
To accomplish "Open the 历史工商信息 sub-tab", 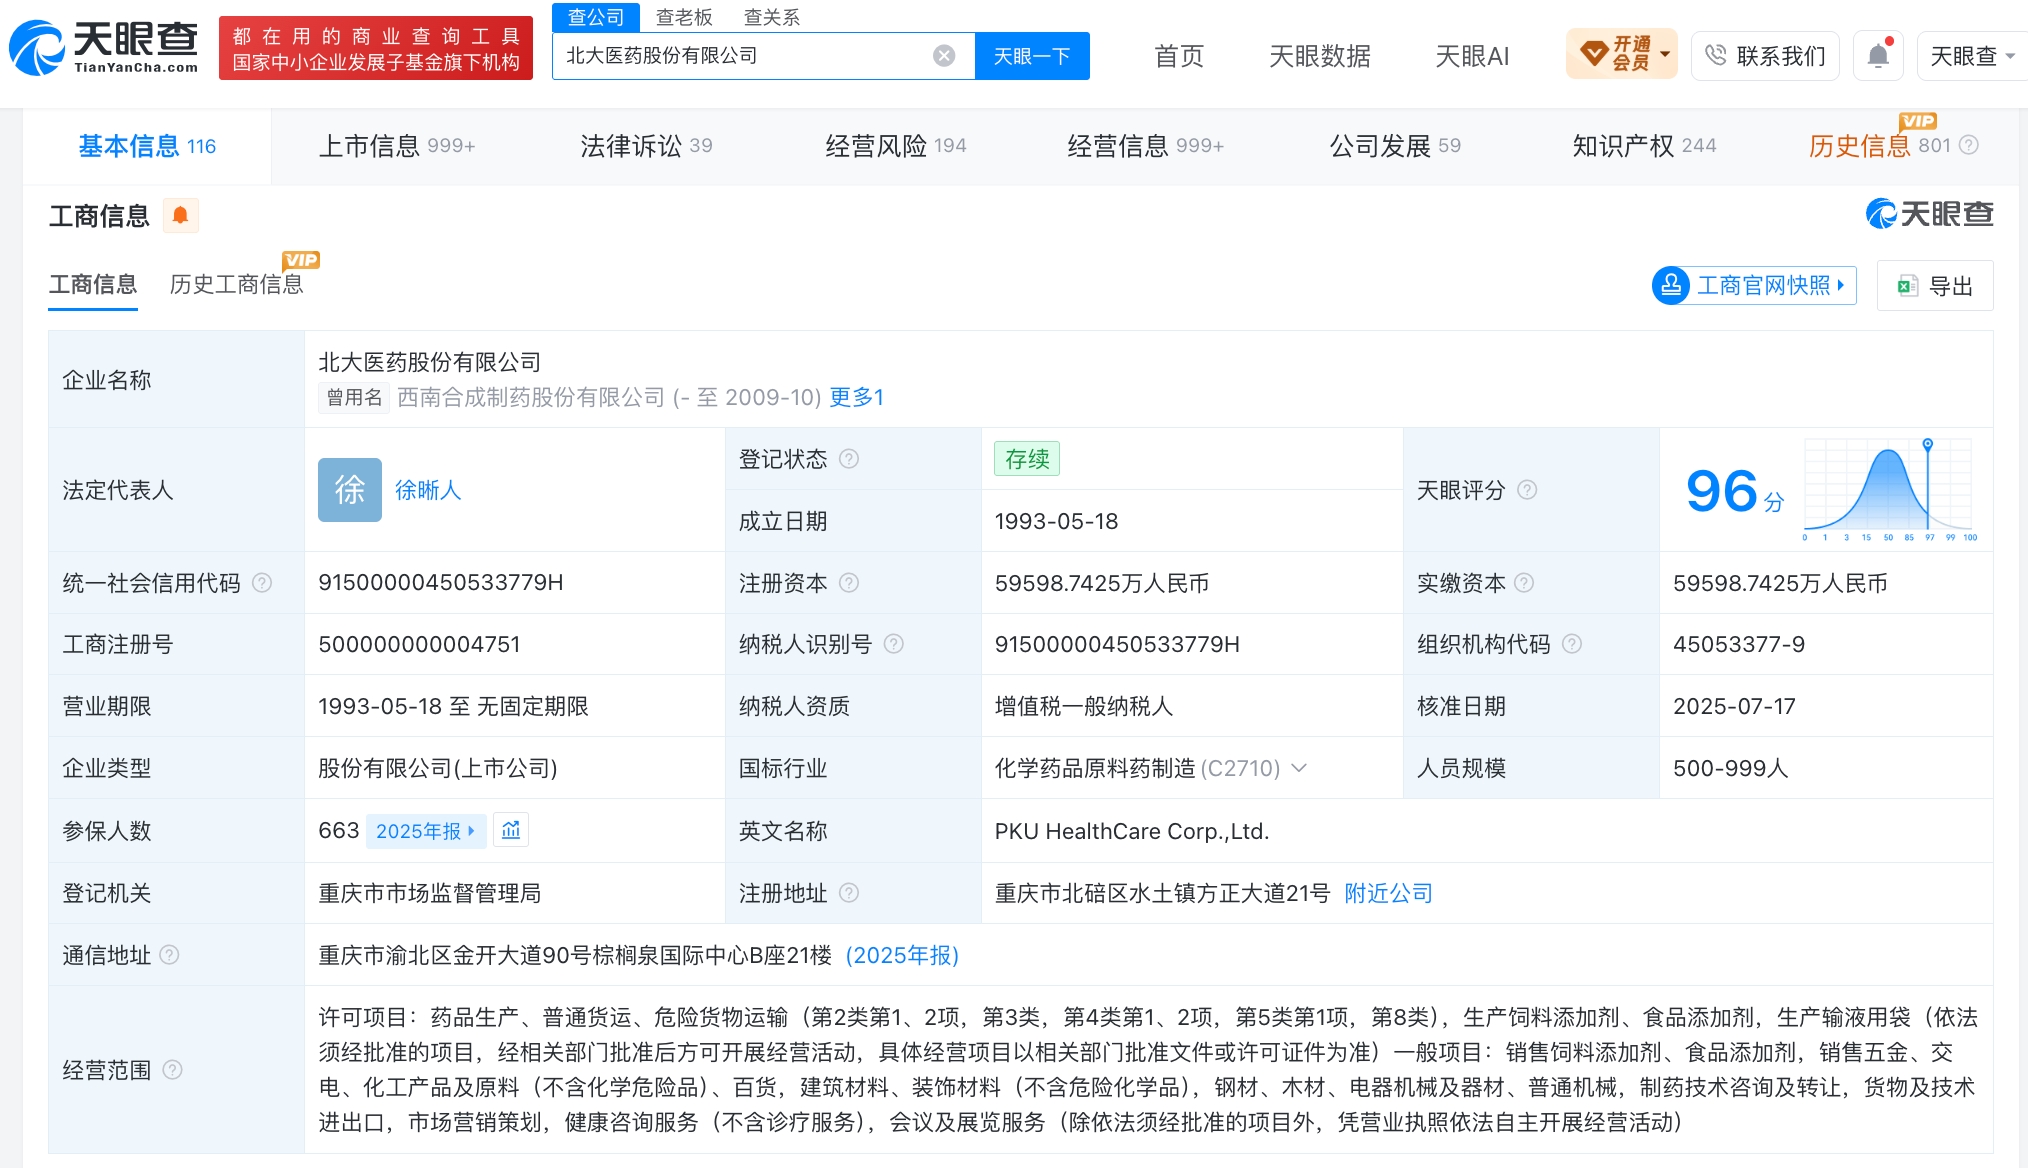I will point(236,285).
